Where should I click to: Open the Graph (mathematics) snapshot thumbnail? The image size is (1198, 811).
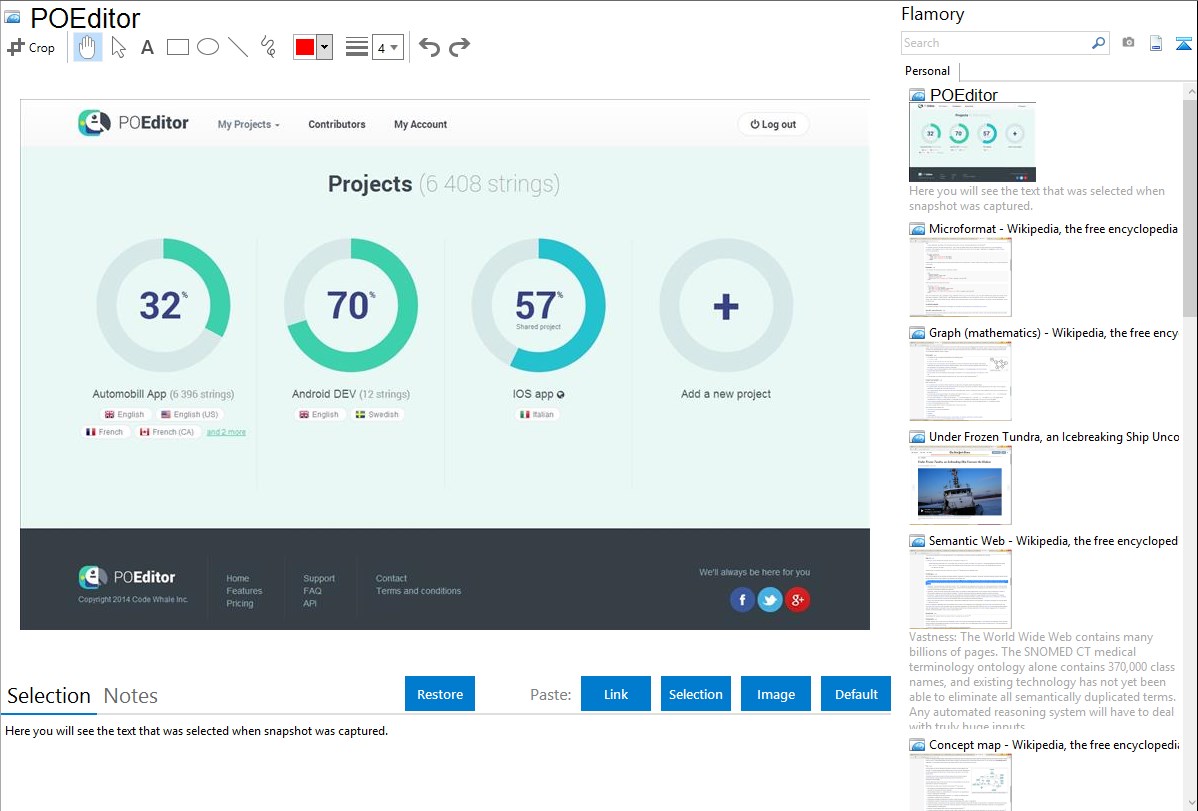tap(960, 381)
